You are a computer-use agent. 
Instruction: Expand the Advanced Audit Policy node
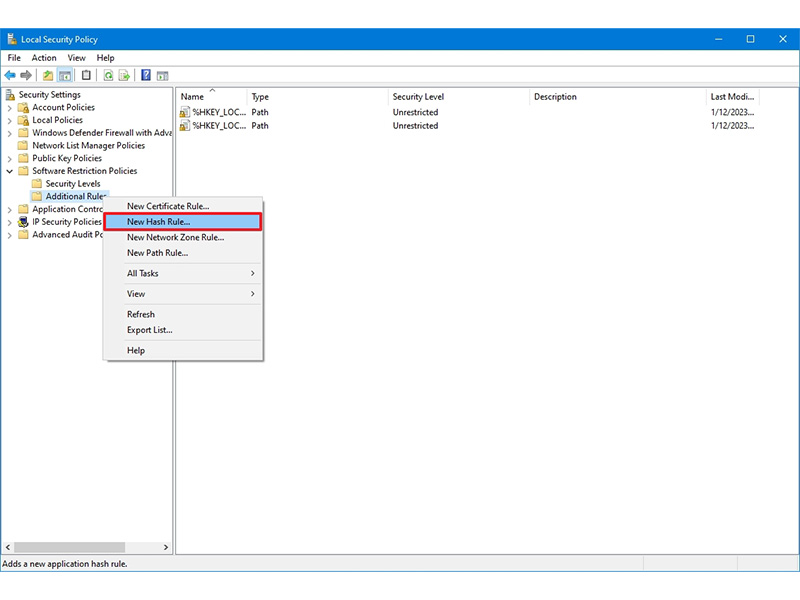(x=9, y=235)
